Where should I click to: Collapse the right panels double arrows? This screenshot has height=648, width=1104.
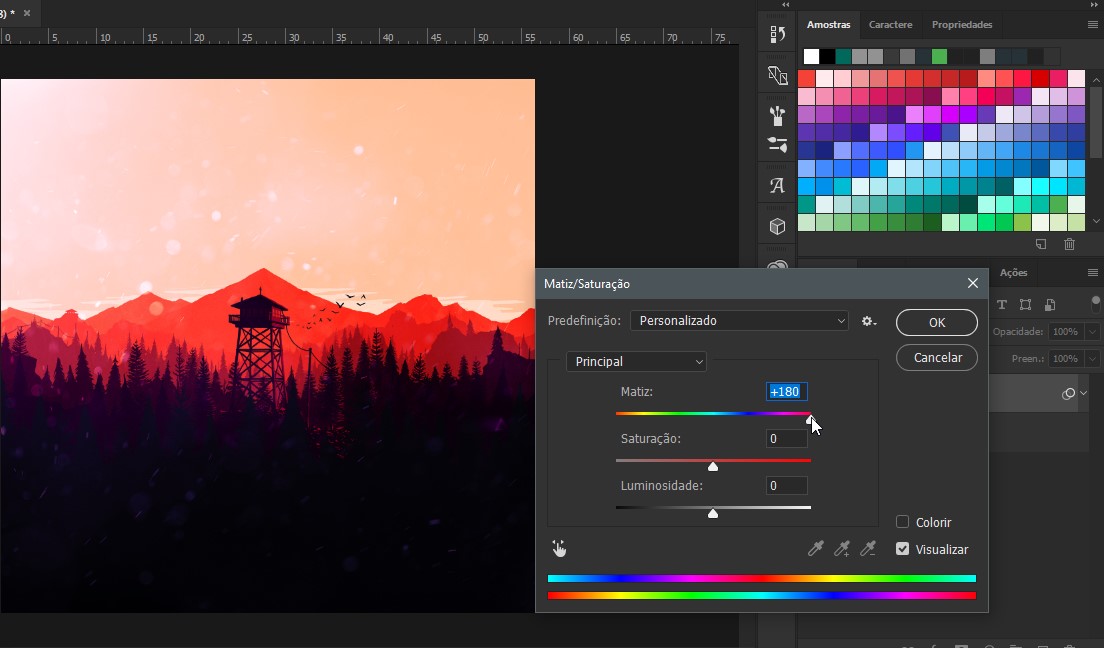[x=1093, y=4]
